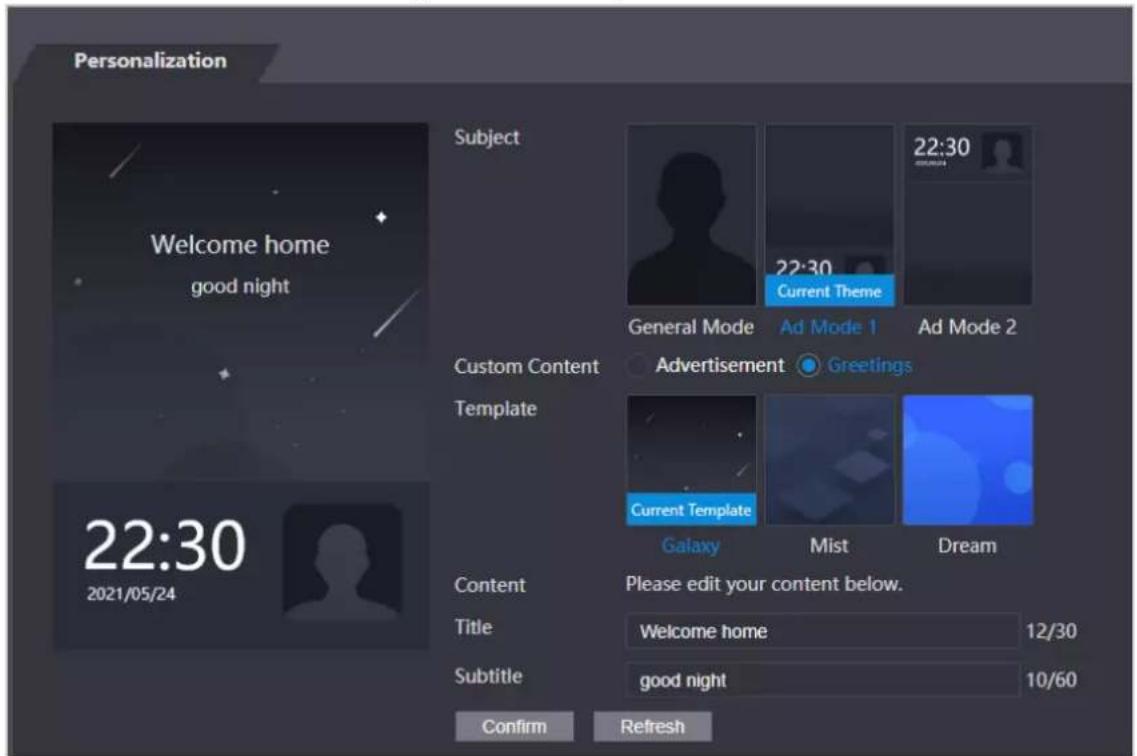Select the Galaxy template thumbnail

[x=691, y=460]
